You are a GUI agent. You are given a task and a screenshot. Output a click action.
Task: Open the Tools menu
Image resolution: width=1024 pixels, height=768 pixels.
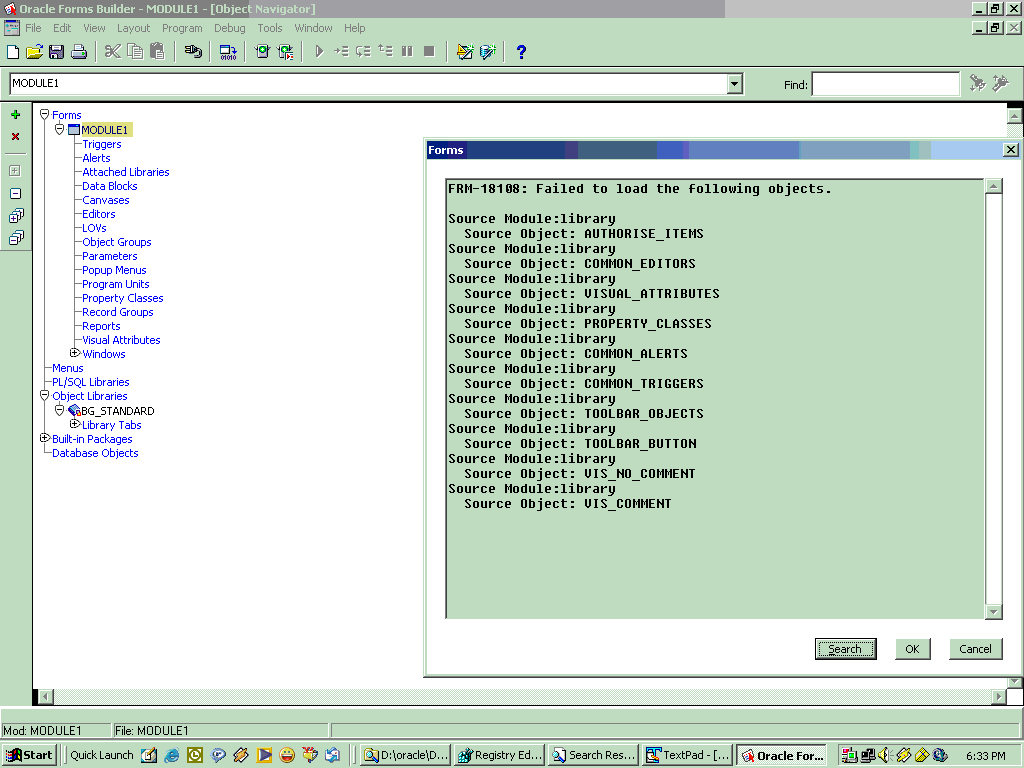[x=270, y=28]
